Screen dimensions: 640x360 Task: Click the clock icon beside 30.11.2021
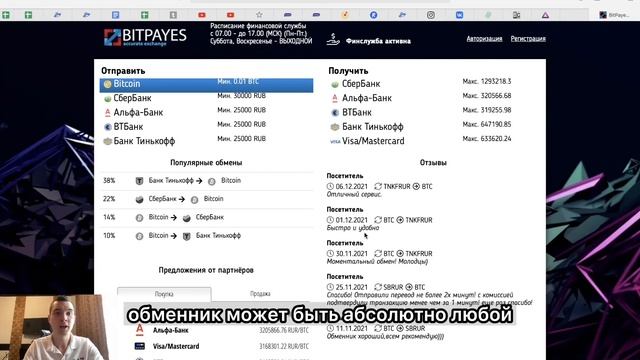(x=330, y=254)
